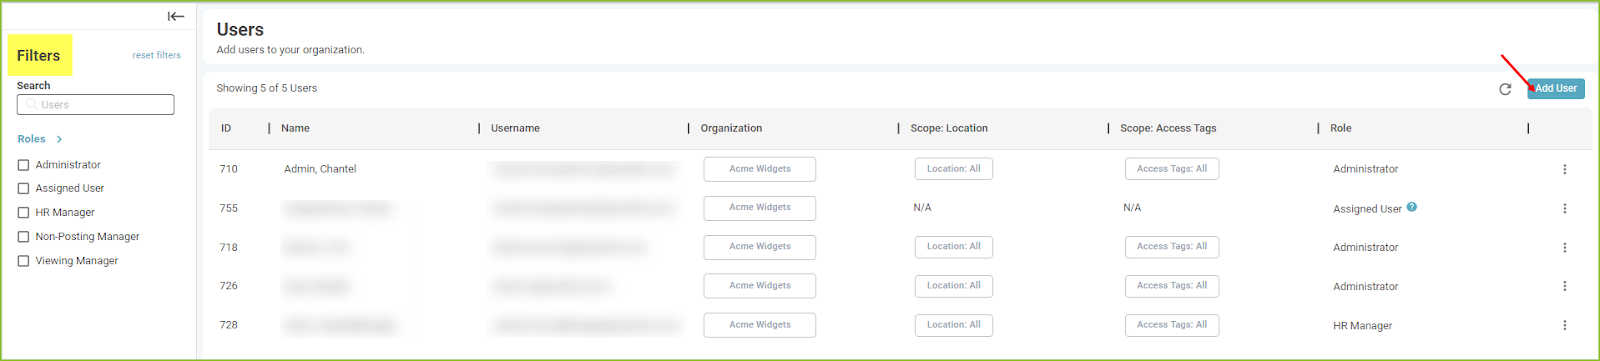Screen dimensions: 1600x361
Task: Click Location: All tag in row 728
Action: point(953,325)
